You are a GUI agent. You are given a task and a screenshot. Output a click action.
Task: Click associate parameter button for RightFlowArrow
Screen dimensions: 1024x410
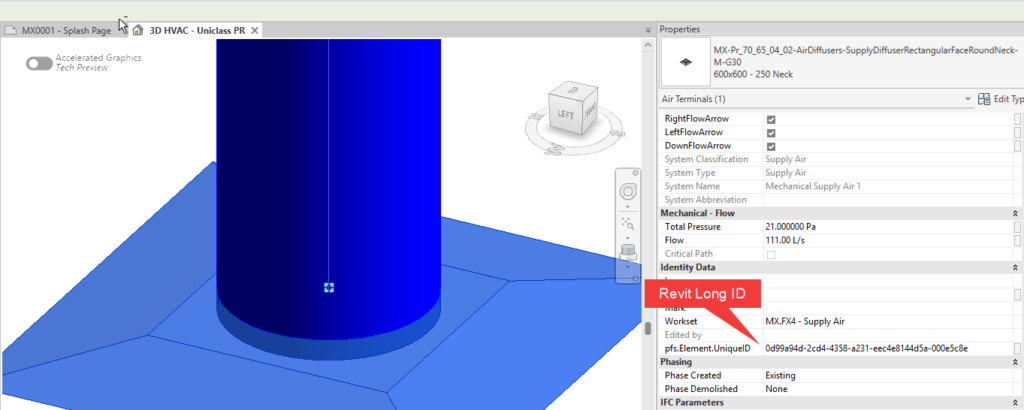pos(1017,119)
